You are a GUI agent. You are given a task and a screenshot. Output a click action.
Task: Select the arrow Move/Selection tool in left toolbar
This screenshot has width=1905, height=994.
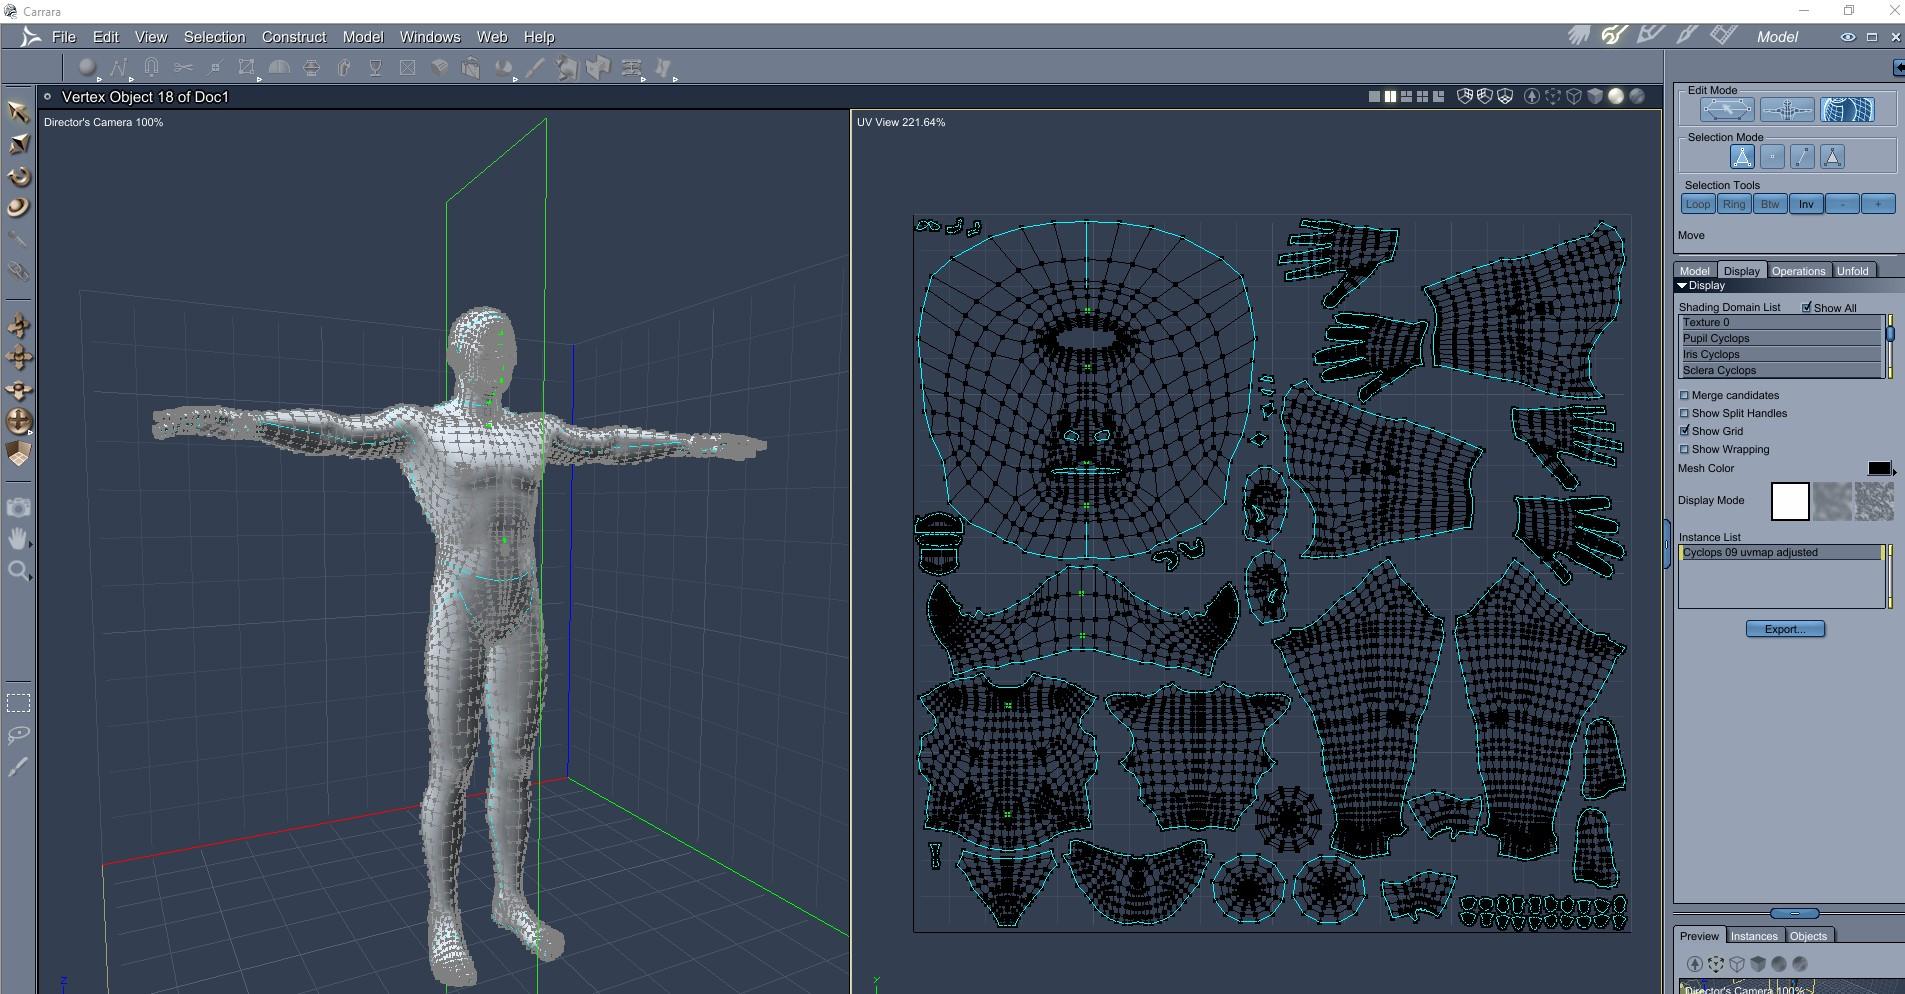(x=18, y=111)
